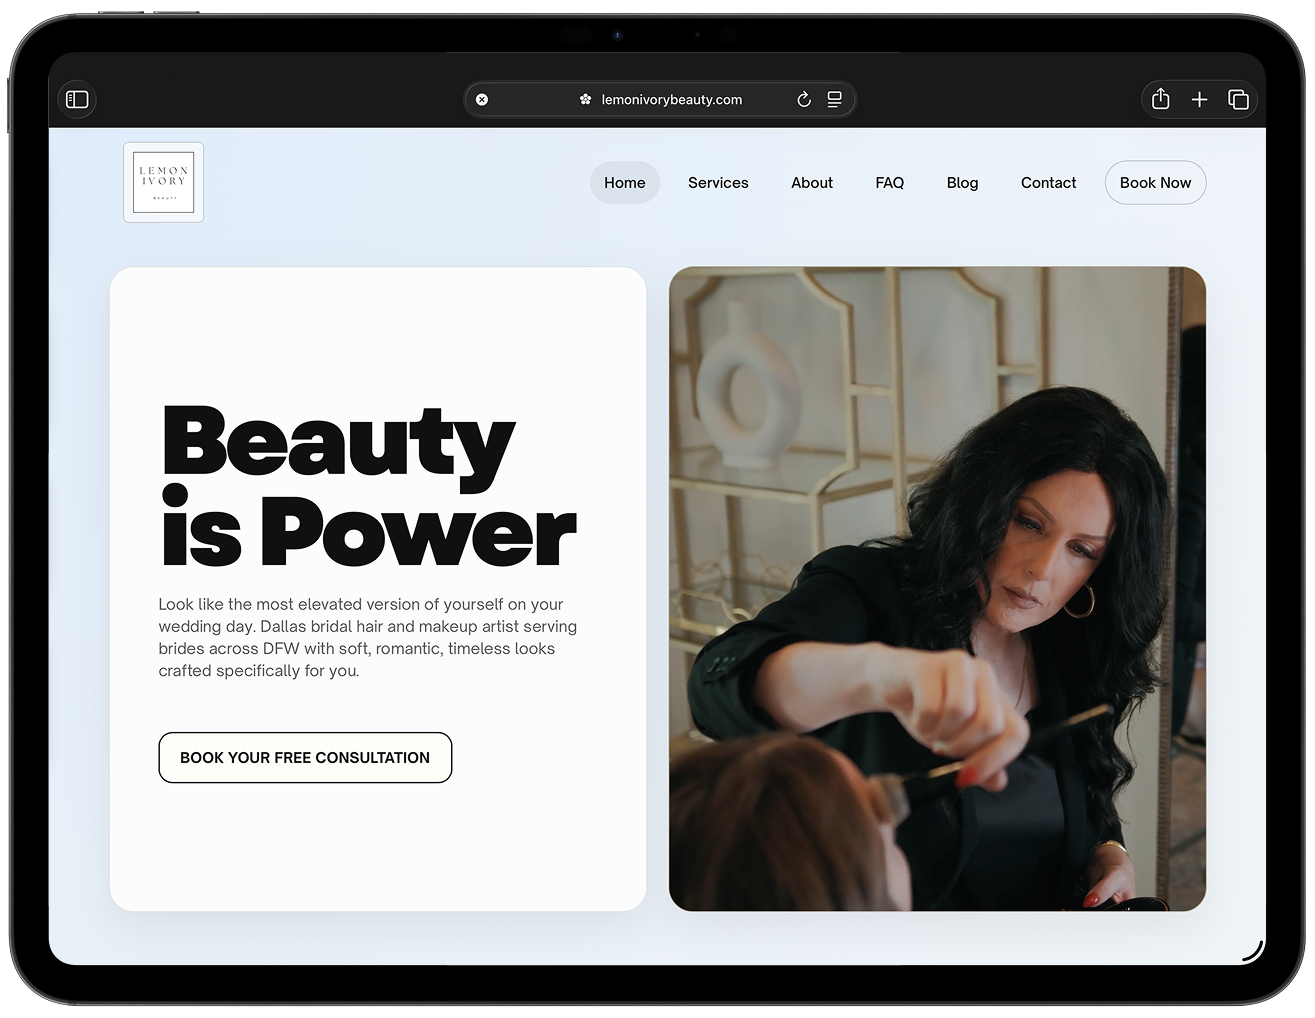Open the Blog page

click(962, 182)
